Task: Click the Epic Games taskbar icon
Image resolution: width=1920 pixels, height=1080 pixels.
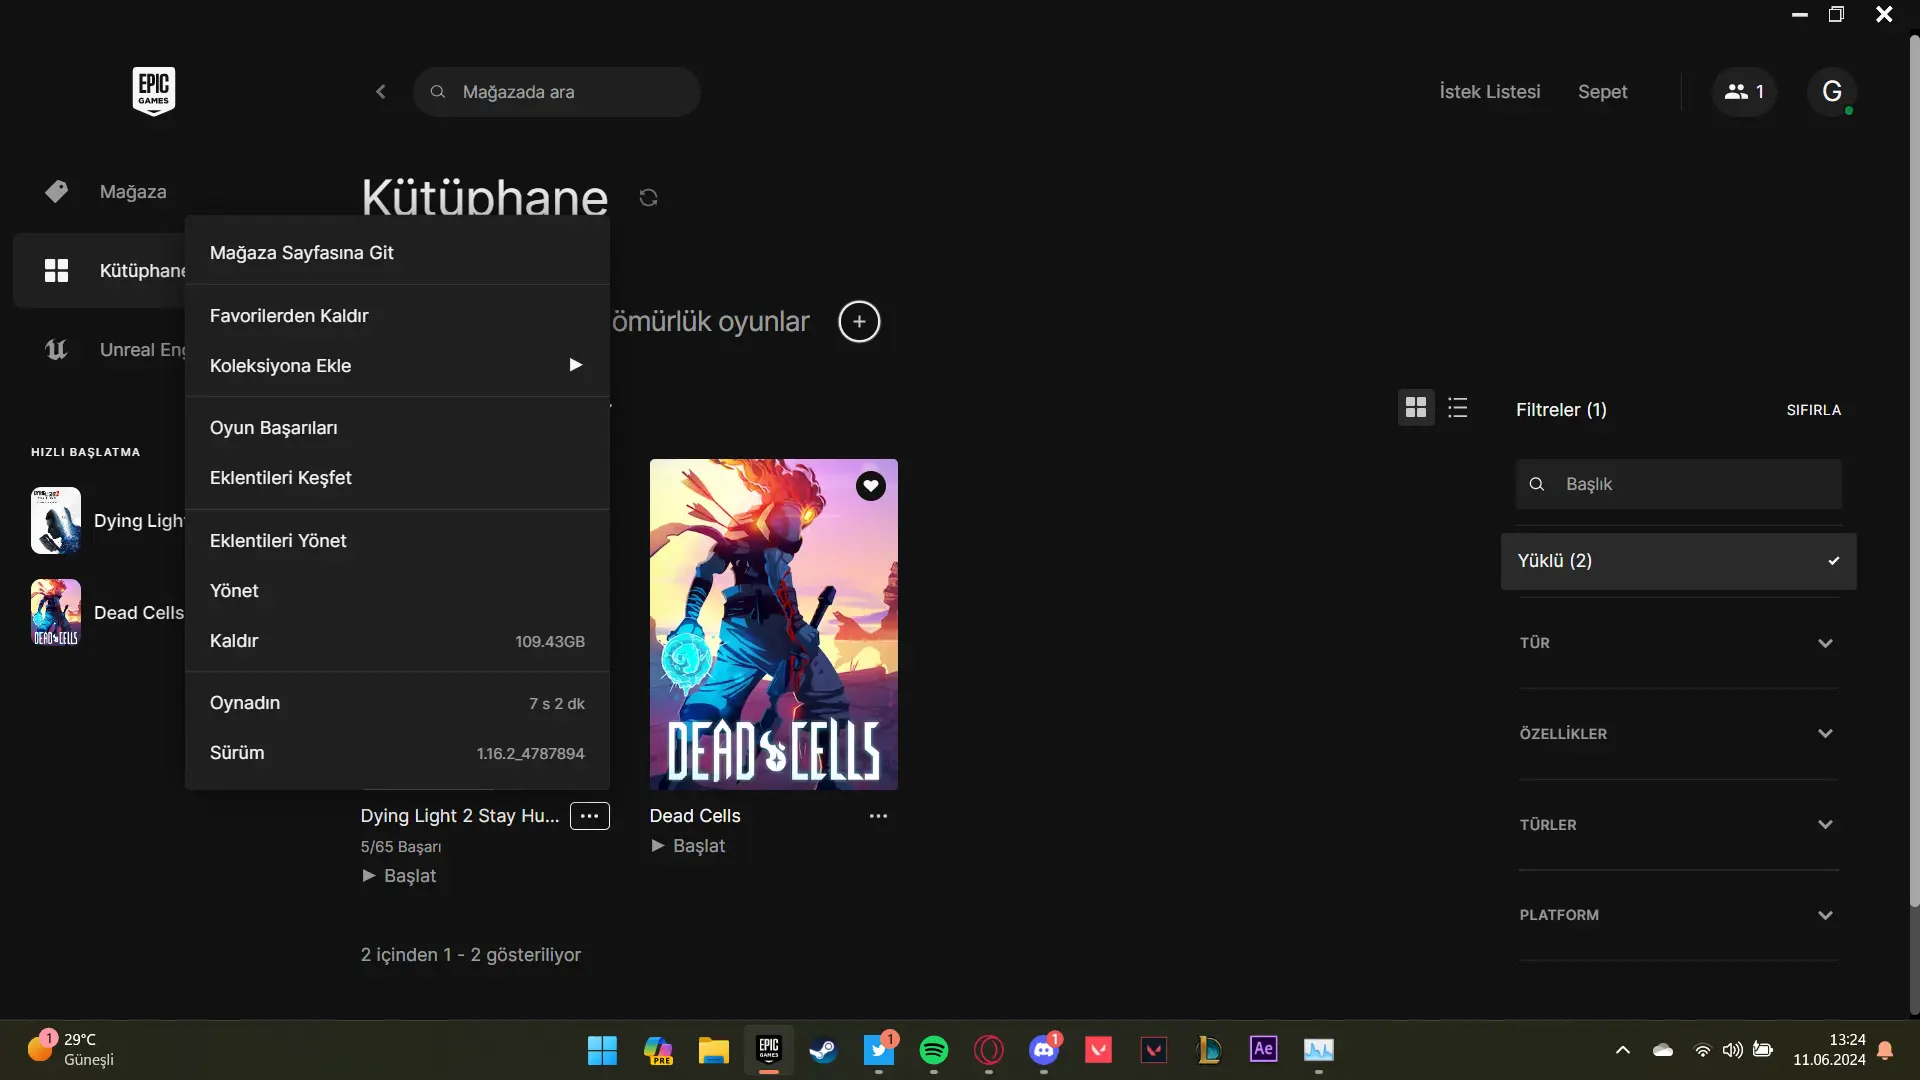Action: pos(769,1050)
